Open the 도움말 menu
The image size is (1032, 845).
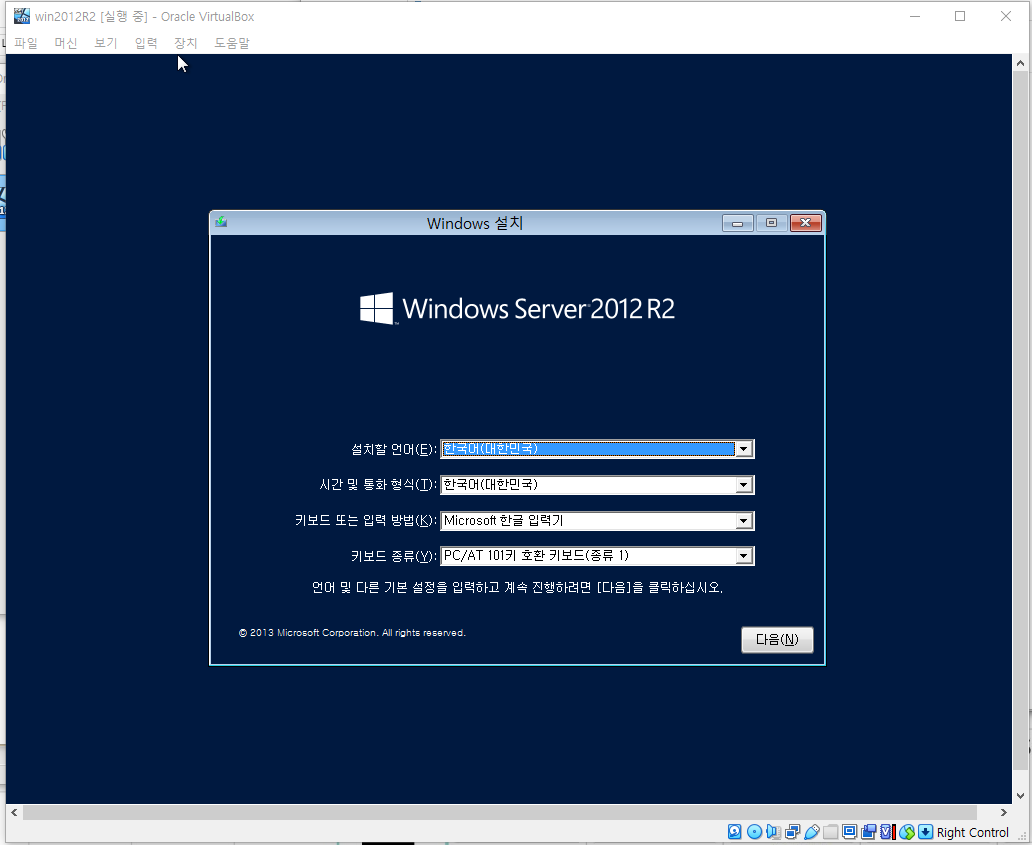point(232,43)
